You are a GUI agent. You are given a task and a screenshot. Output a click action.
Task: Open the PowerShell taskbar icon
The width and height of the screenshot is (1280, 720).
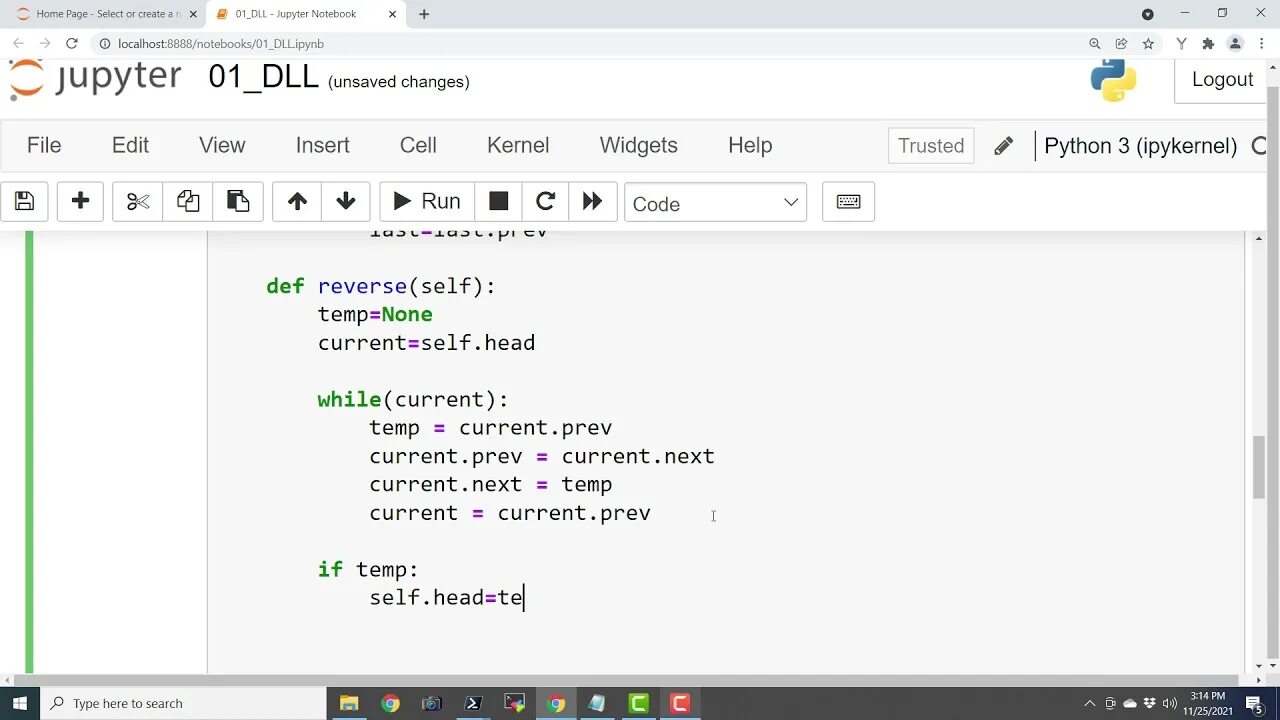473,703
